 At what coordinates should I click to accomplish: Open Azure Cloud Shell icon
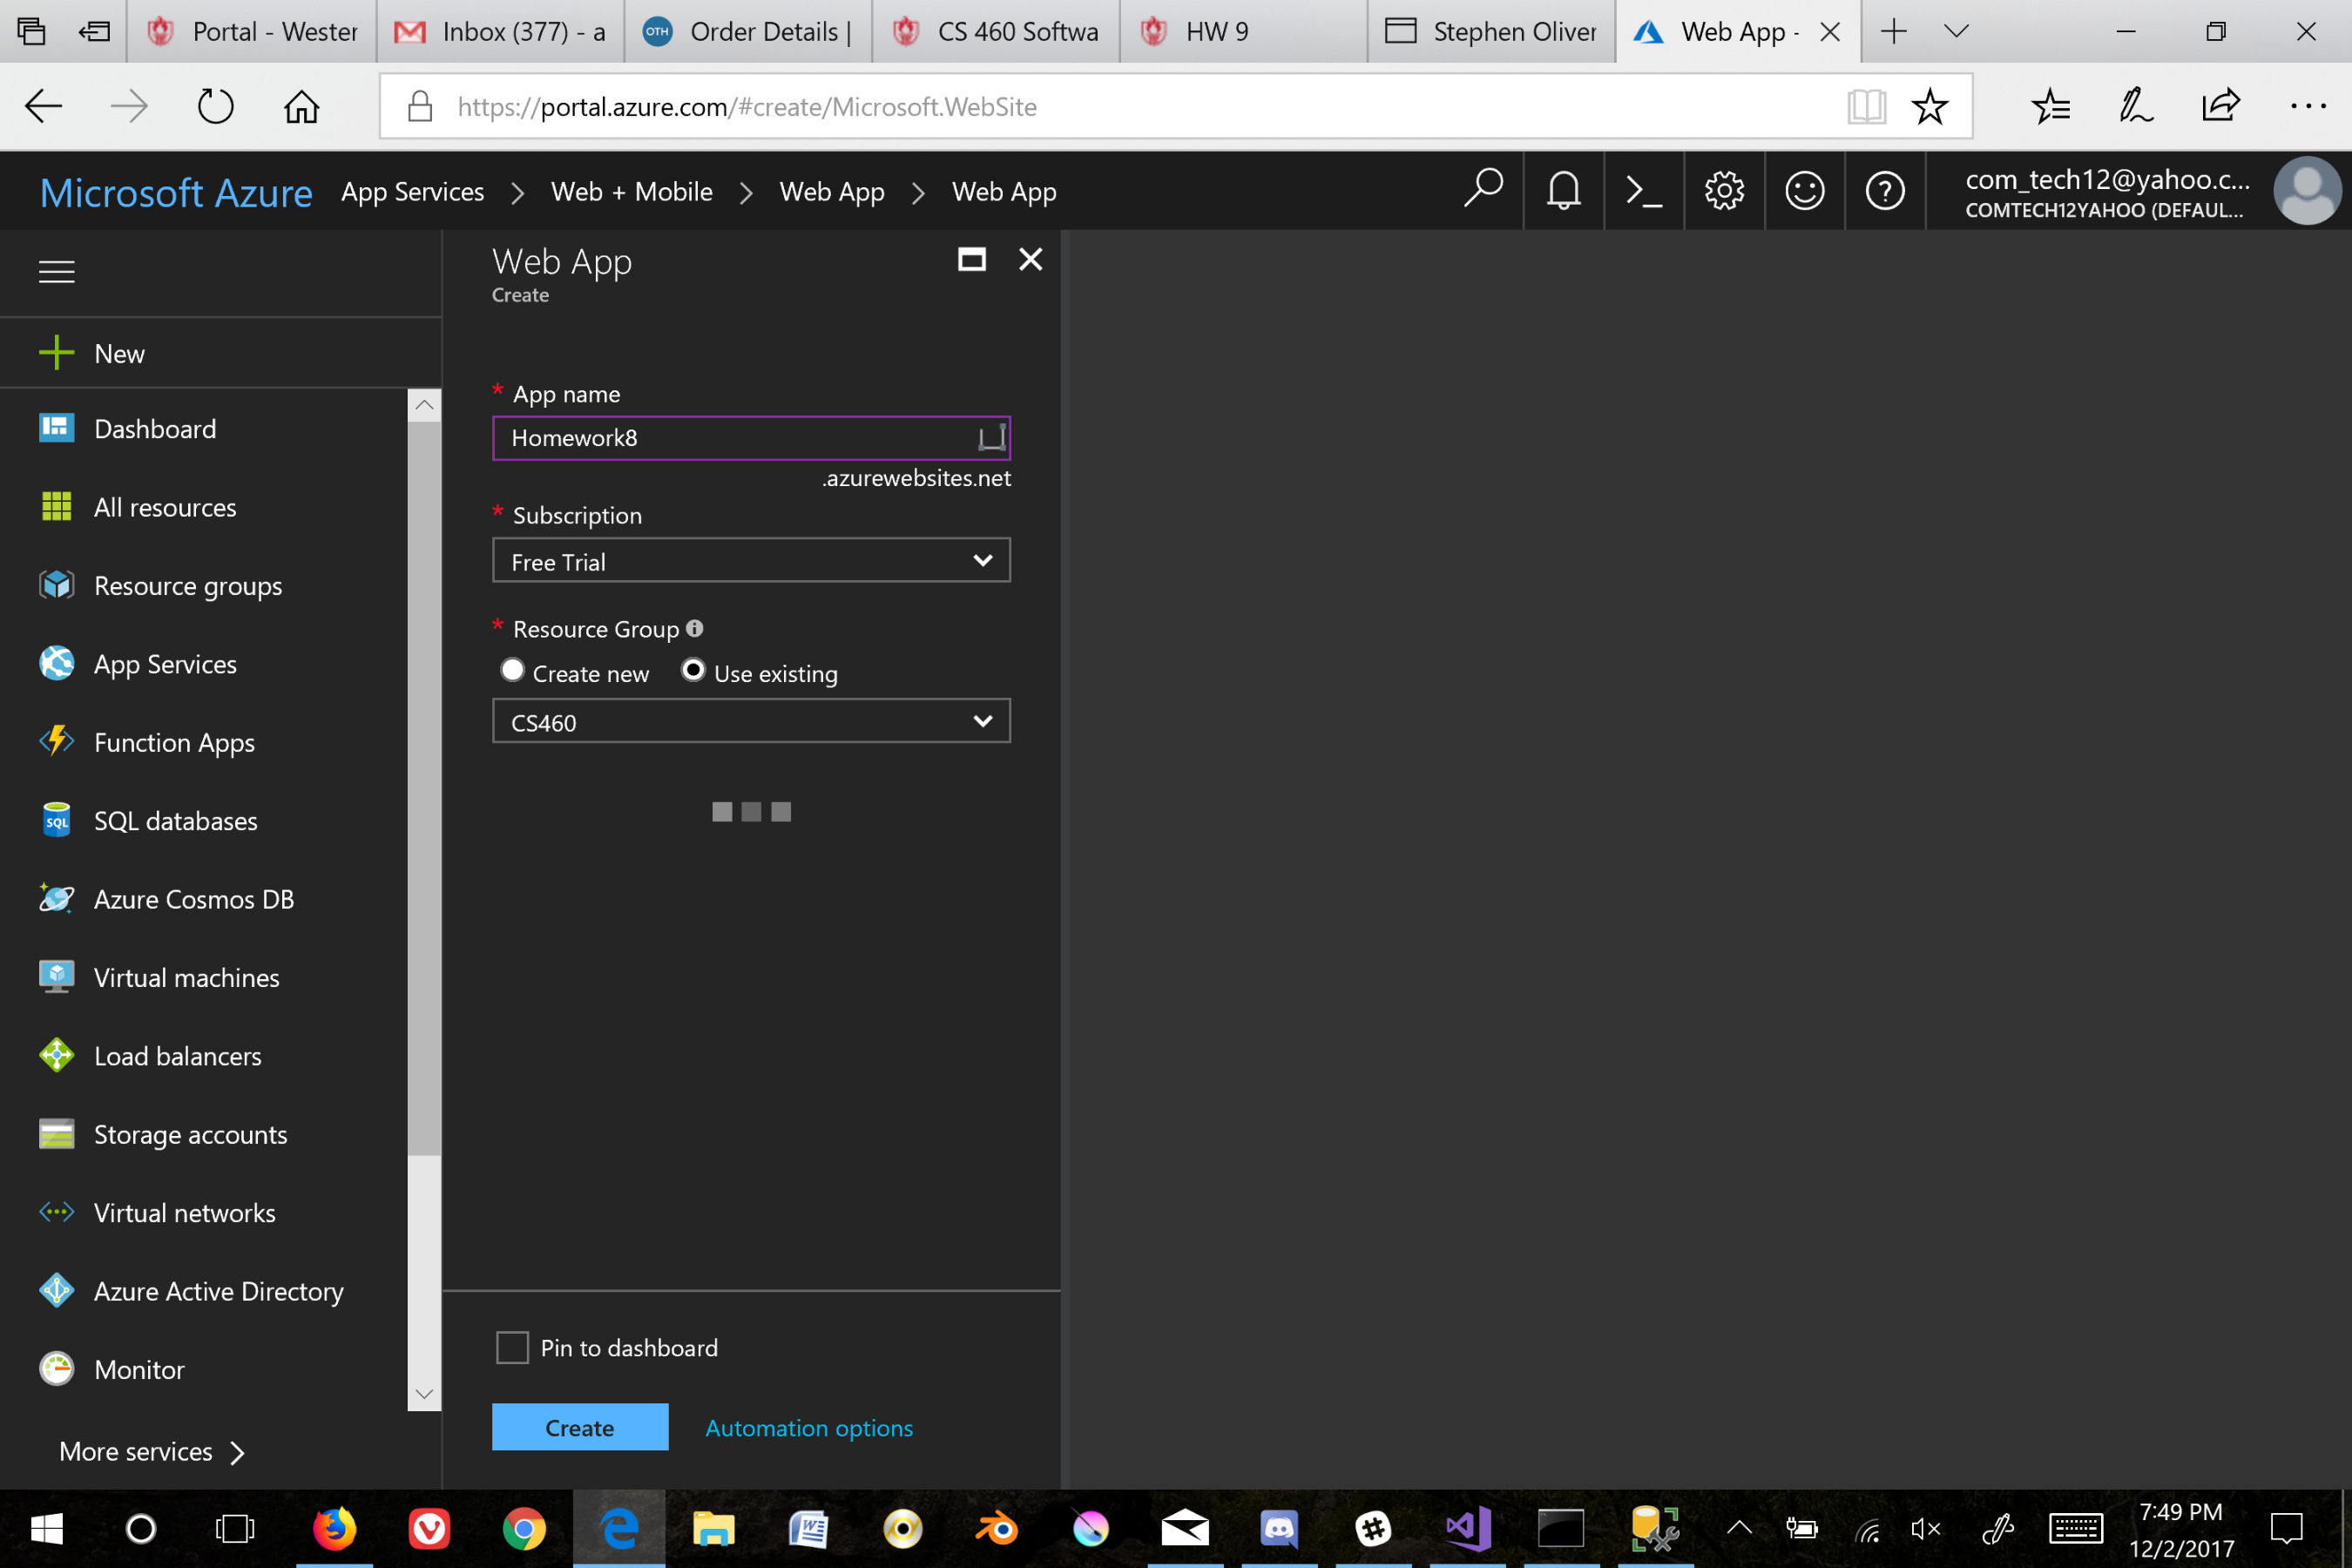coord(1643,190)
